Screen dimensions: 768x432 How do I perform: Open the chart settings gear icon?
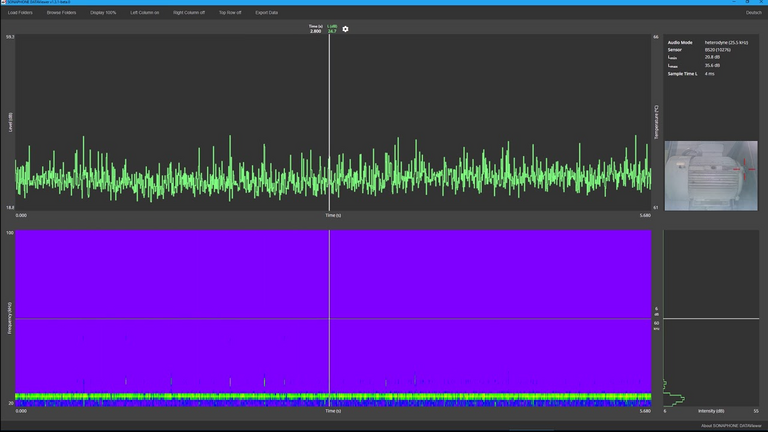346,29
